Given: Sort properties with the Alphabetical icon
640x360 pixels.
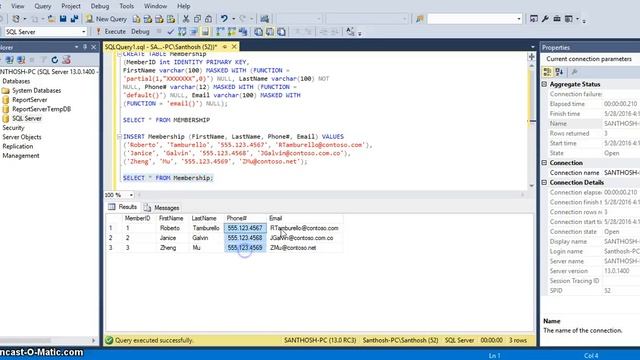Looking at the screenshot, I should click(560, 72).
